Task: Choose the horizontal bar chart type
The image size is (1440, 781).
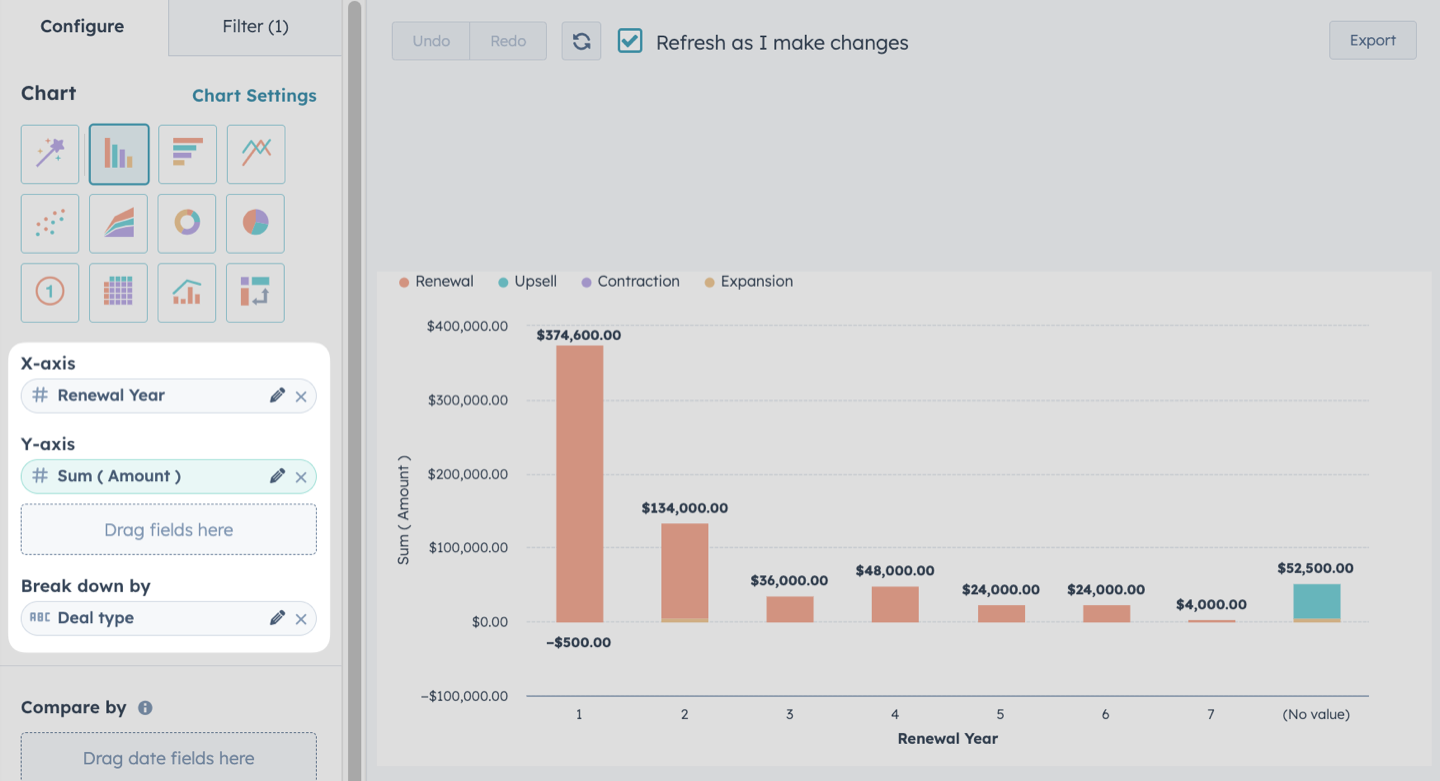Action: point(187,154)
